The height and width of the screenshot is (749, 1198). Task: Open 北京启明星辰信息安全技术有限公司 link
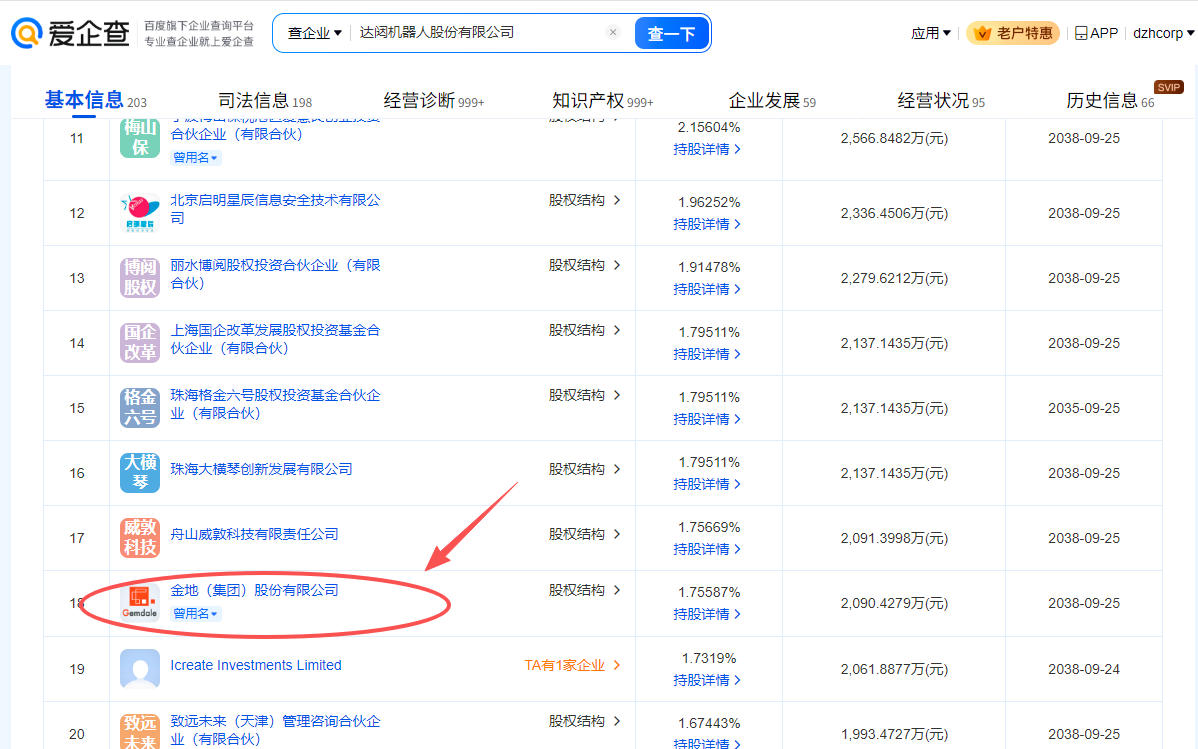[x=275, y=209]
